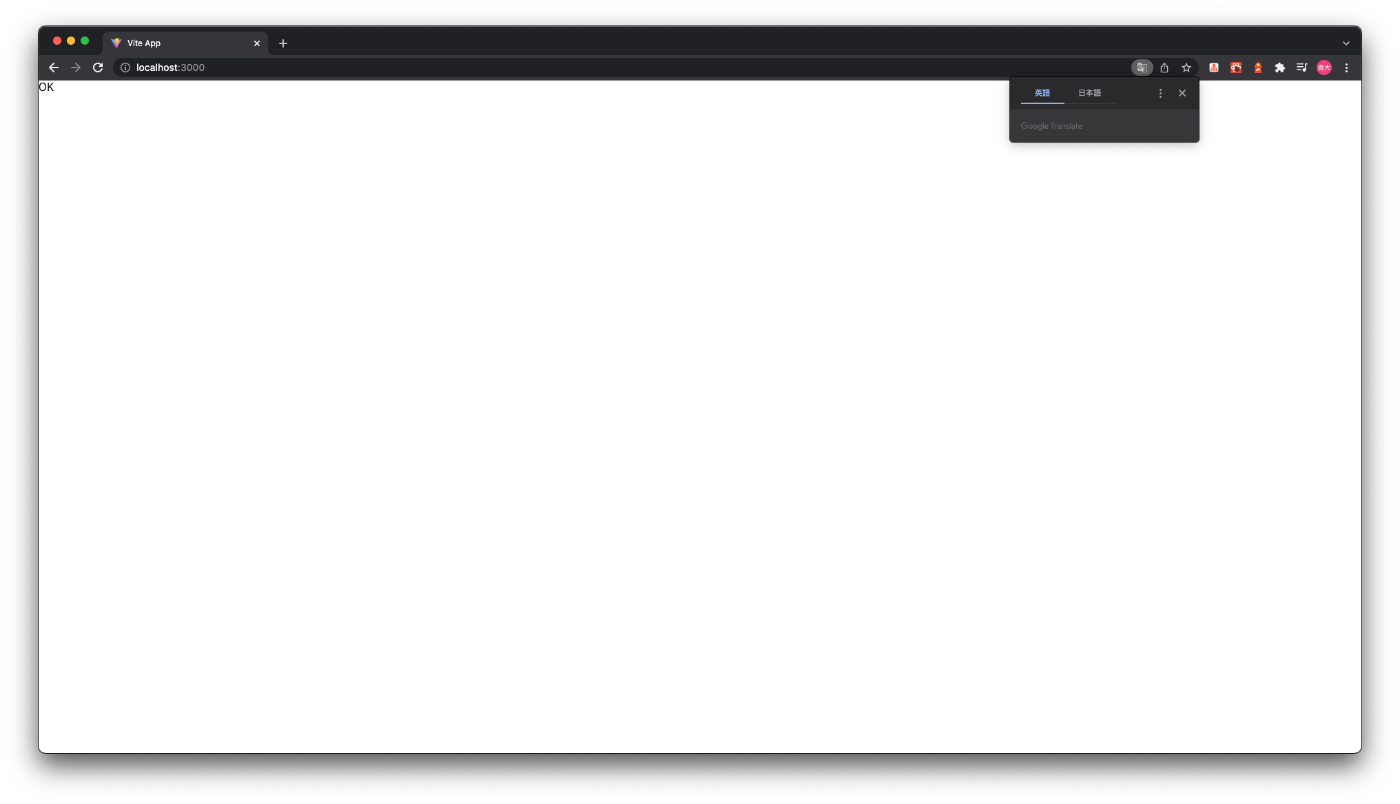Open Chrome's three-dot main menu
The width and height of the screenshot is (1400, 804).
(x=1346, y=68)
